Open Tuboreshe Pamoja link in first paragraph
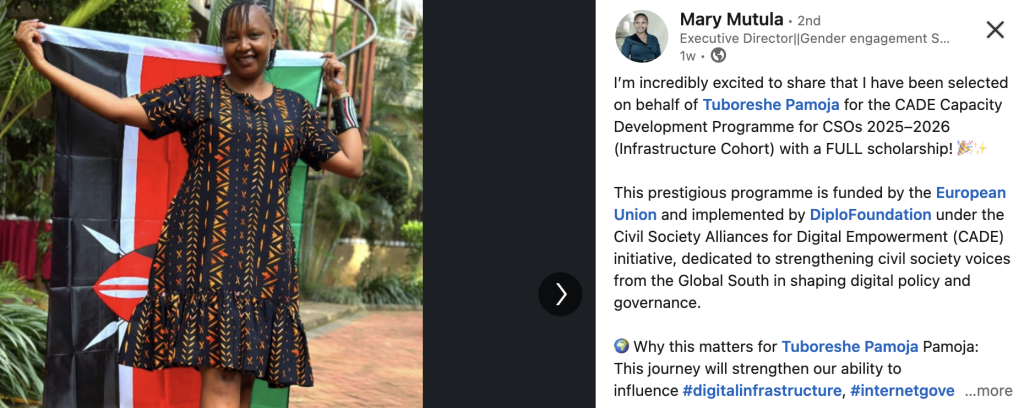 [x=768, y=104]
